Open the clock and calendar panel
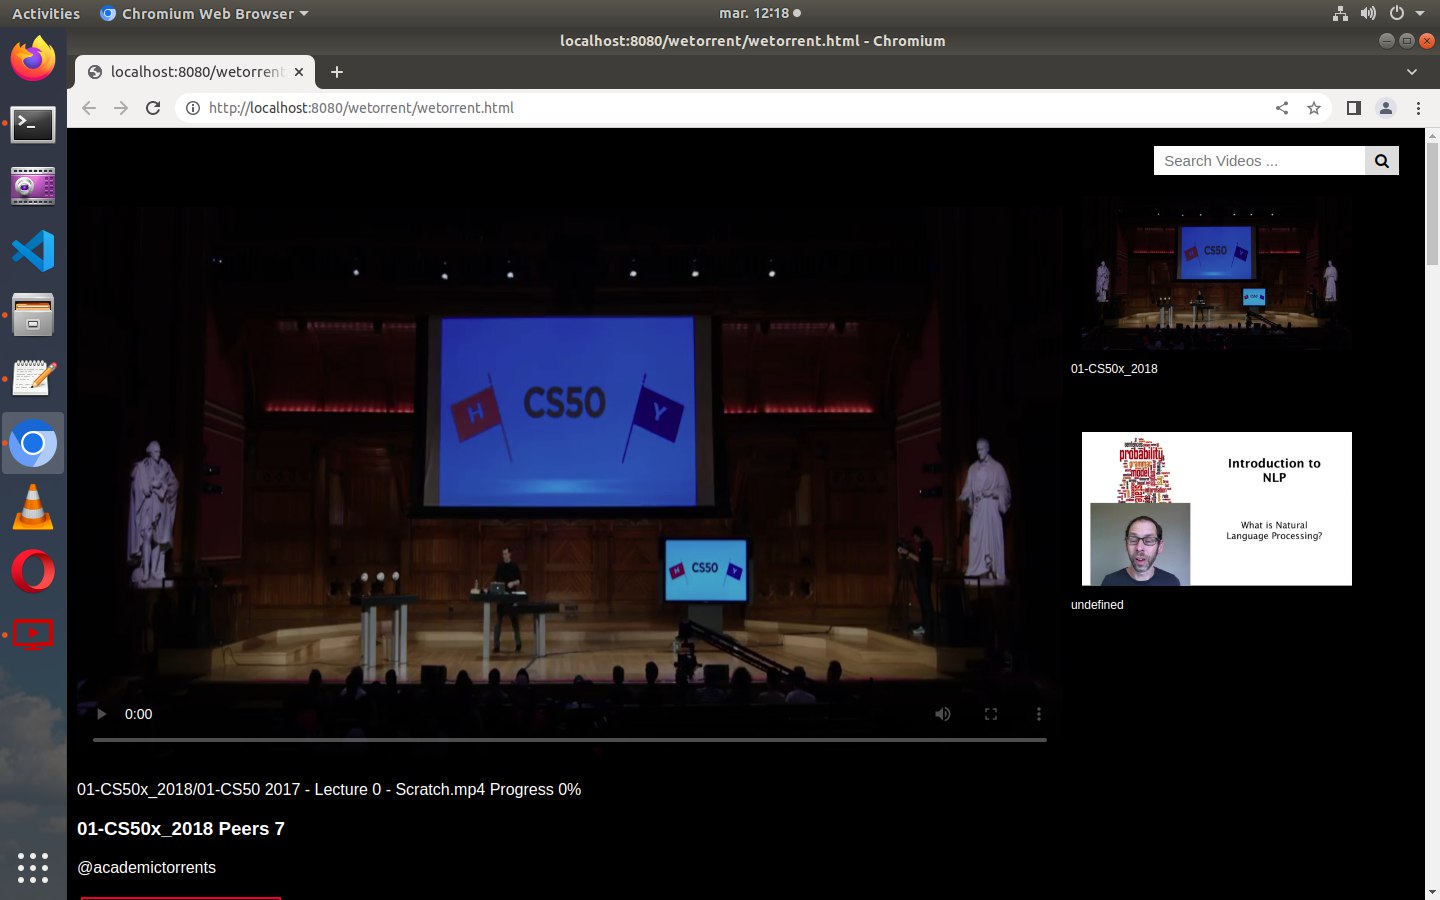Image resolution: width=1440 pixels, height=900 pixels. (x=760, y=14)
